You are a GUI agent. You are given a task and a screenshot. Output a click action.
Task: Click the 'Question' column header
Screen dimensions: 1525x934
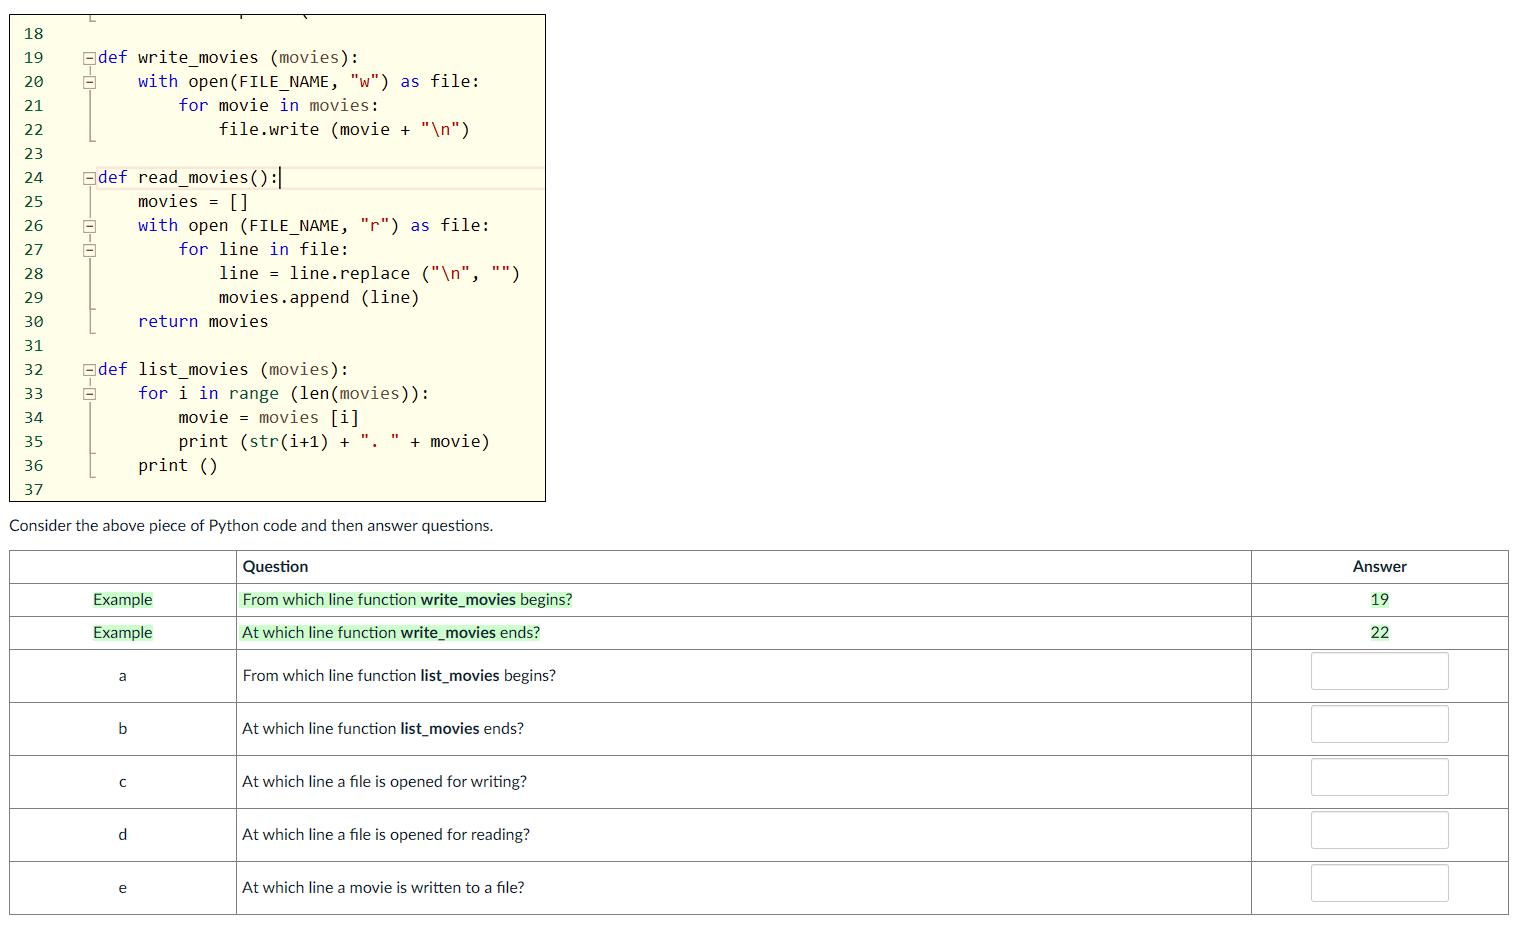point(275,566)
